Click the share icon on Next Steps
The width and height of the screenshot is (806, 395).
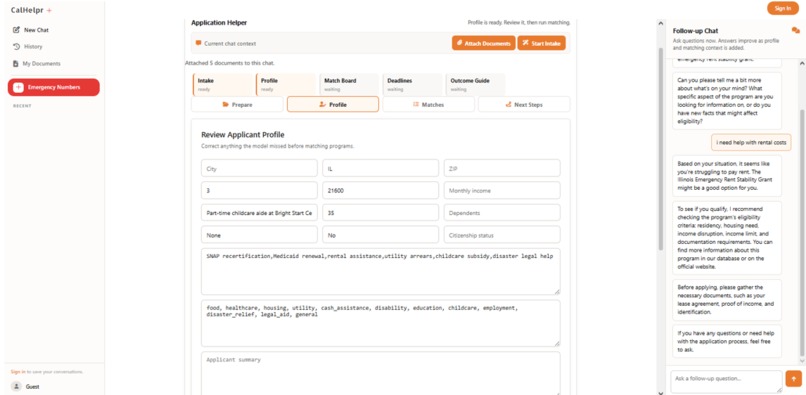coord(508,104)
